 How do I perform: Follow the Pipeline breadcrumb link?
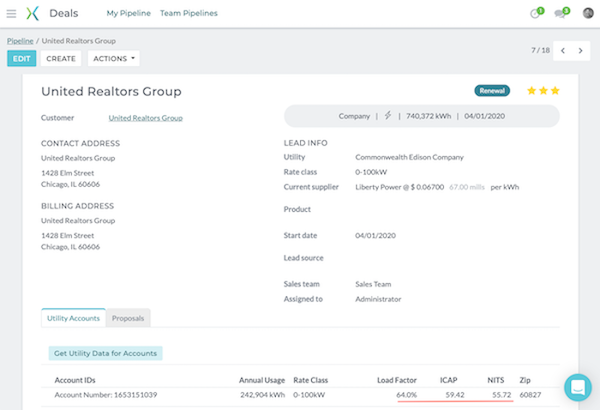(x=20, y=41)
